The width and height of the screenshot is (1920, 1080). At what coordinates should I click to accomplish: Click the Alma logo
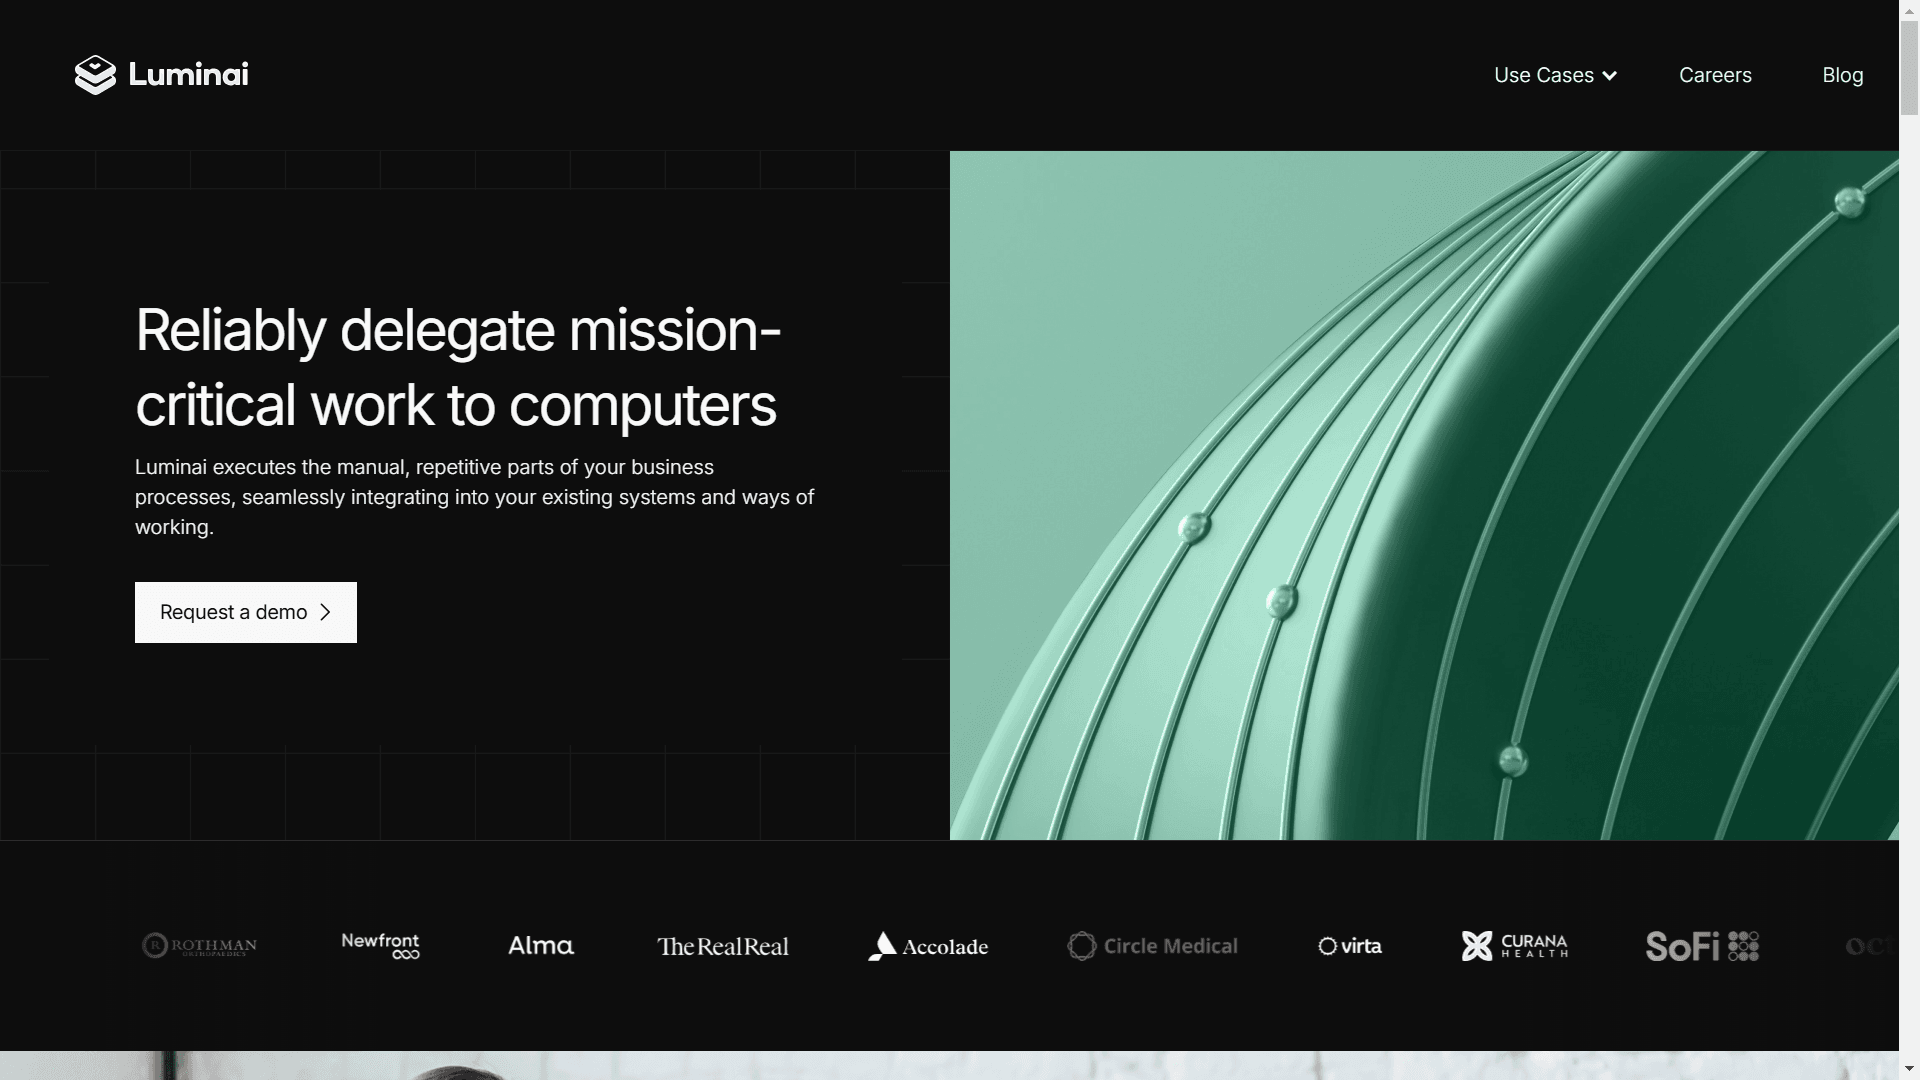(x=541, y=946)
